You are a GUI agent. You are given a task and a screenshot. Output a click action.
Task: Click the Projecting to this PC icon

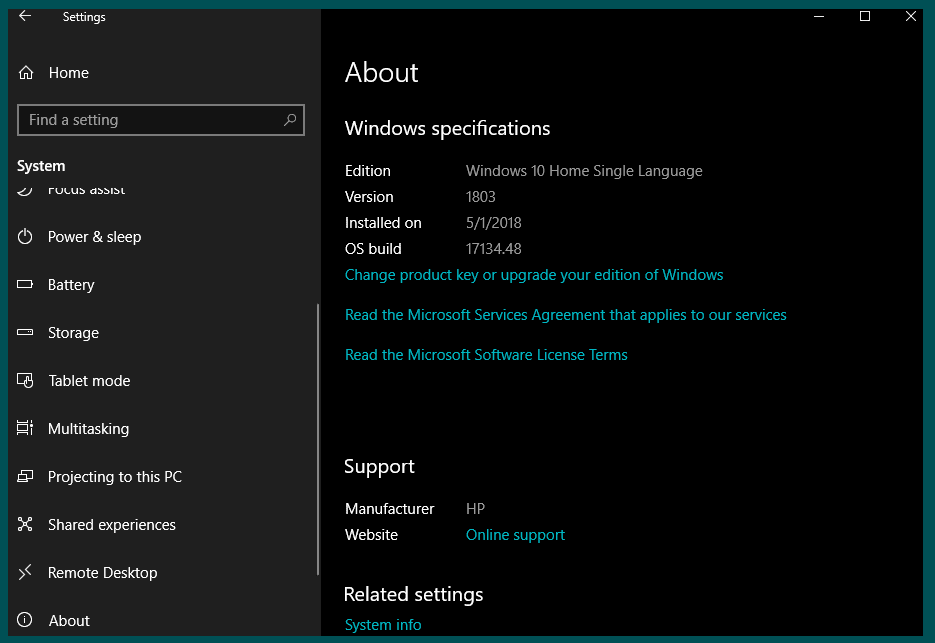pyautogui.click(x=25, y=476)
